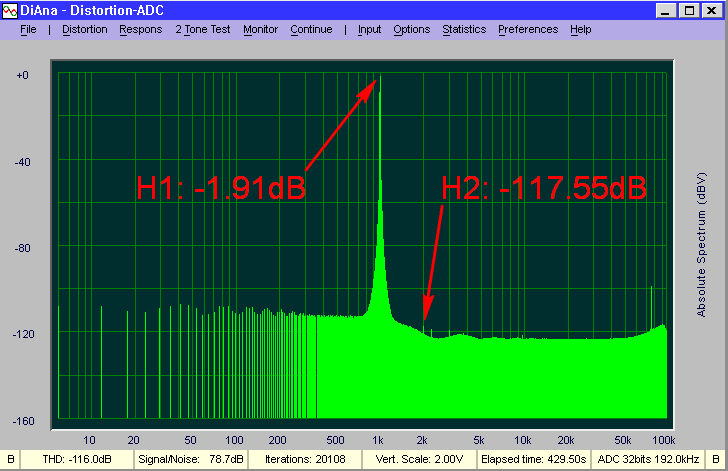
Task: Maximize the DiAna window
Action: coord(689,11)
